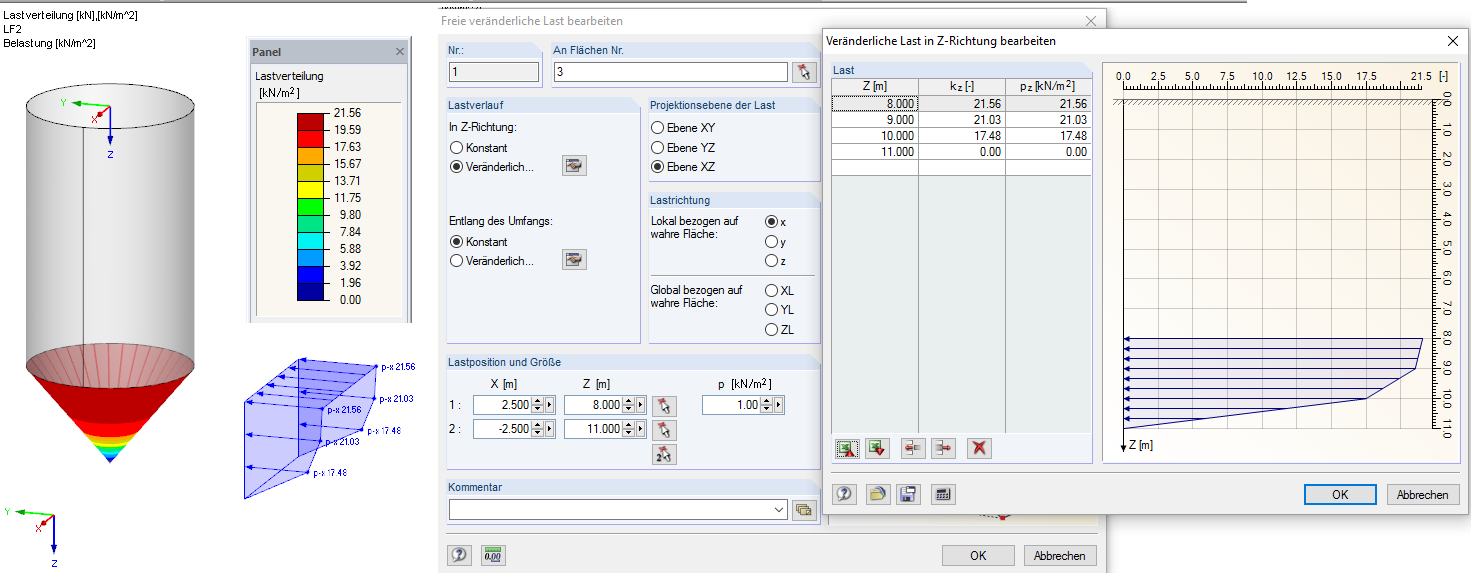Pick point 1 position graphically
1472x586 pixels.
point(664,405)
